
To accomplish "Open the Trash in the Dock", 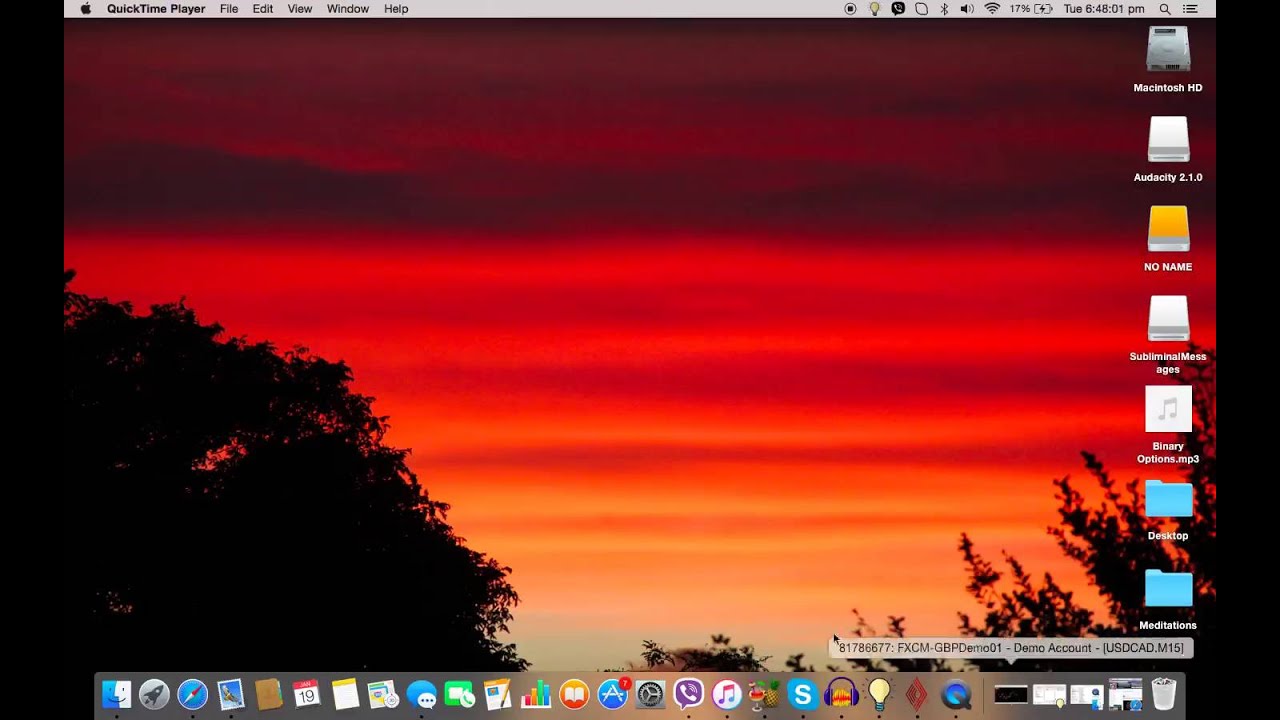I will point(1164,694).
